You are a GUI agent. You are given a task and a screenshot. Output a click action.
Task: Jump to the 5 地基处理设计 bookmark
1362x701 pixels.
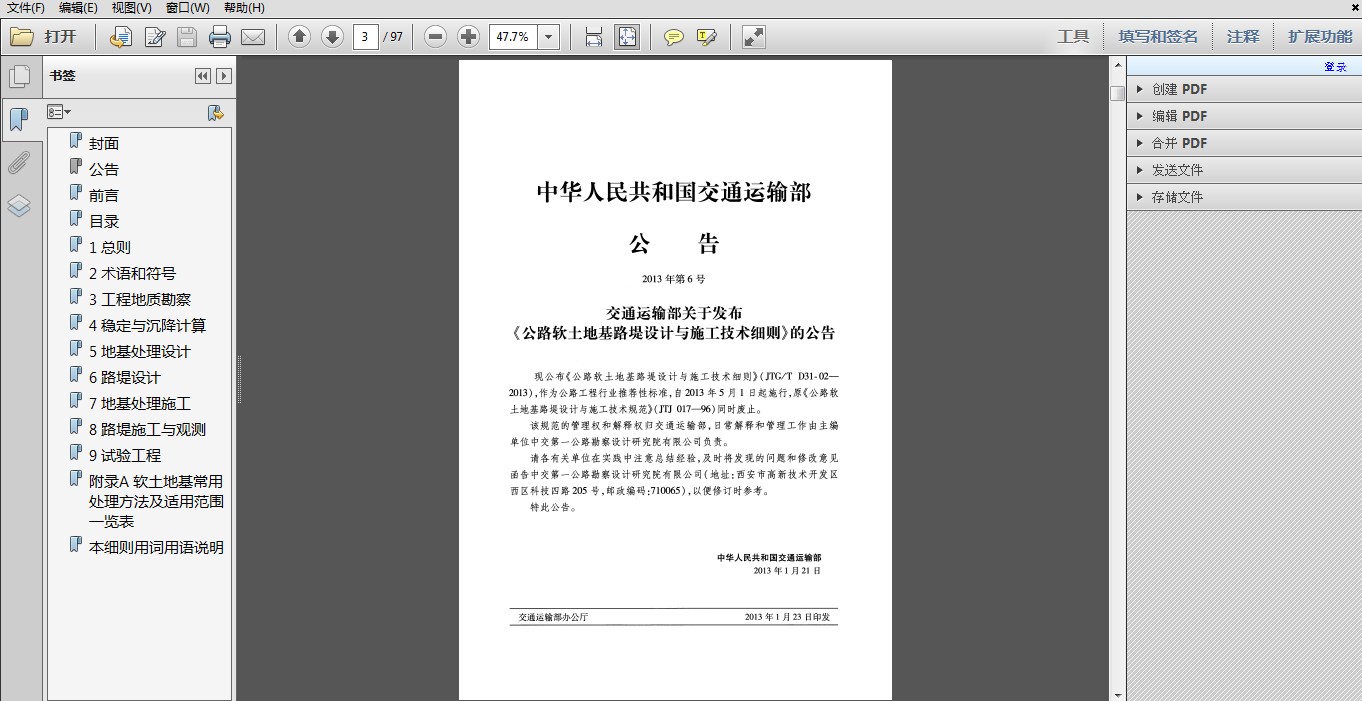tap(139, 351)
